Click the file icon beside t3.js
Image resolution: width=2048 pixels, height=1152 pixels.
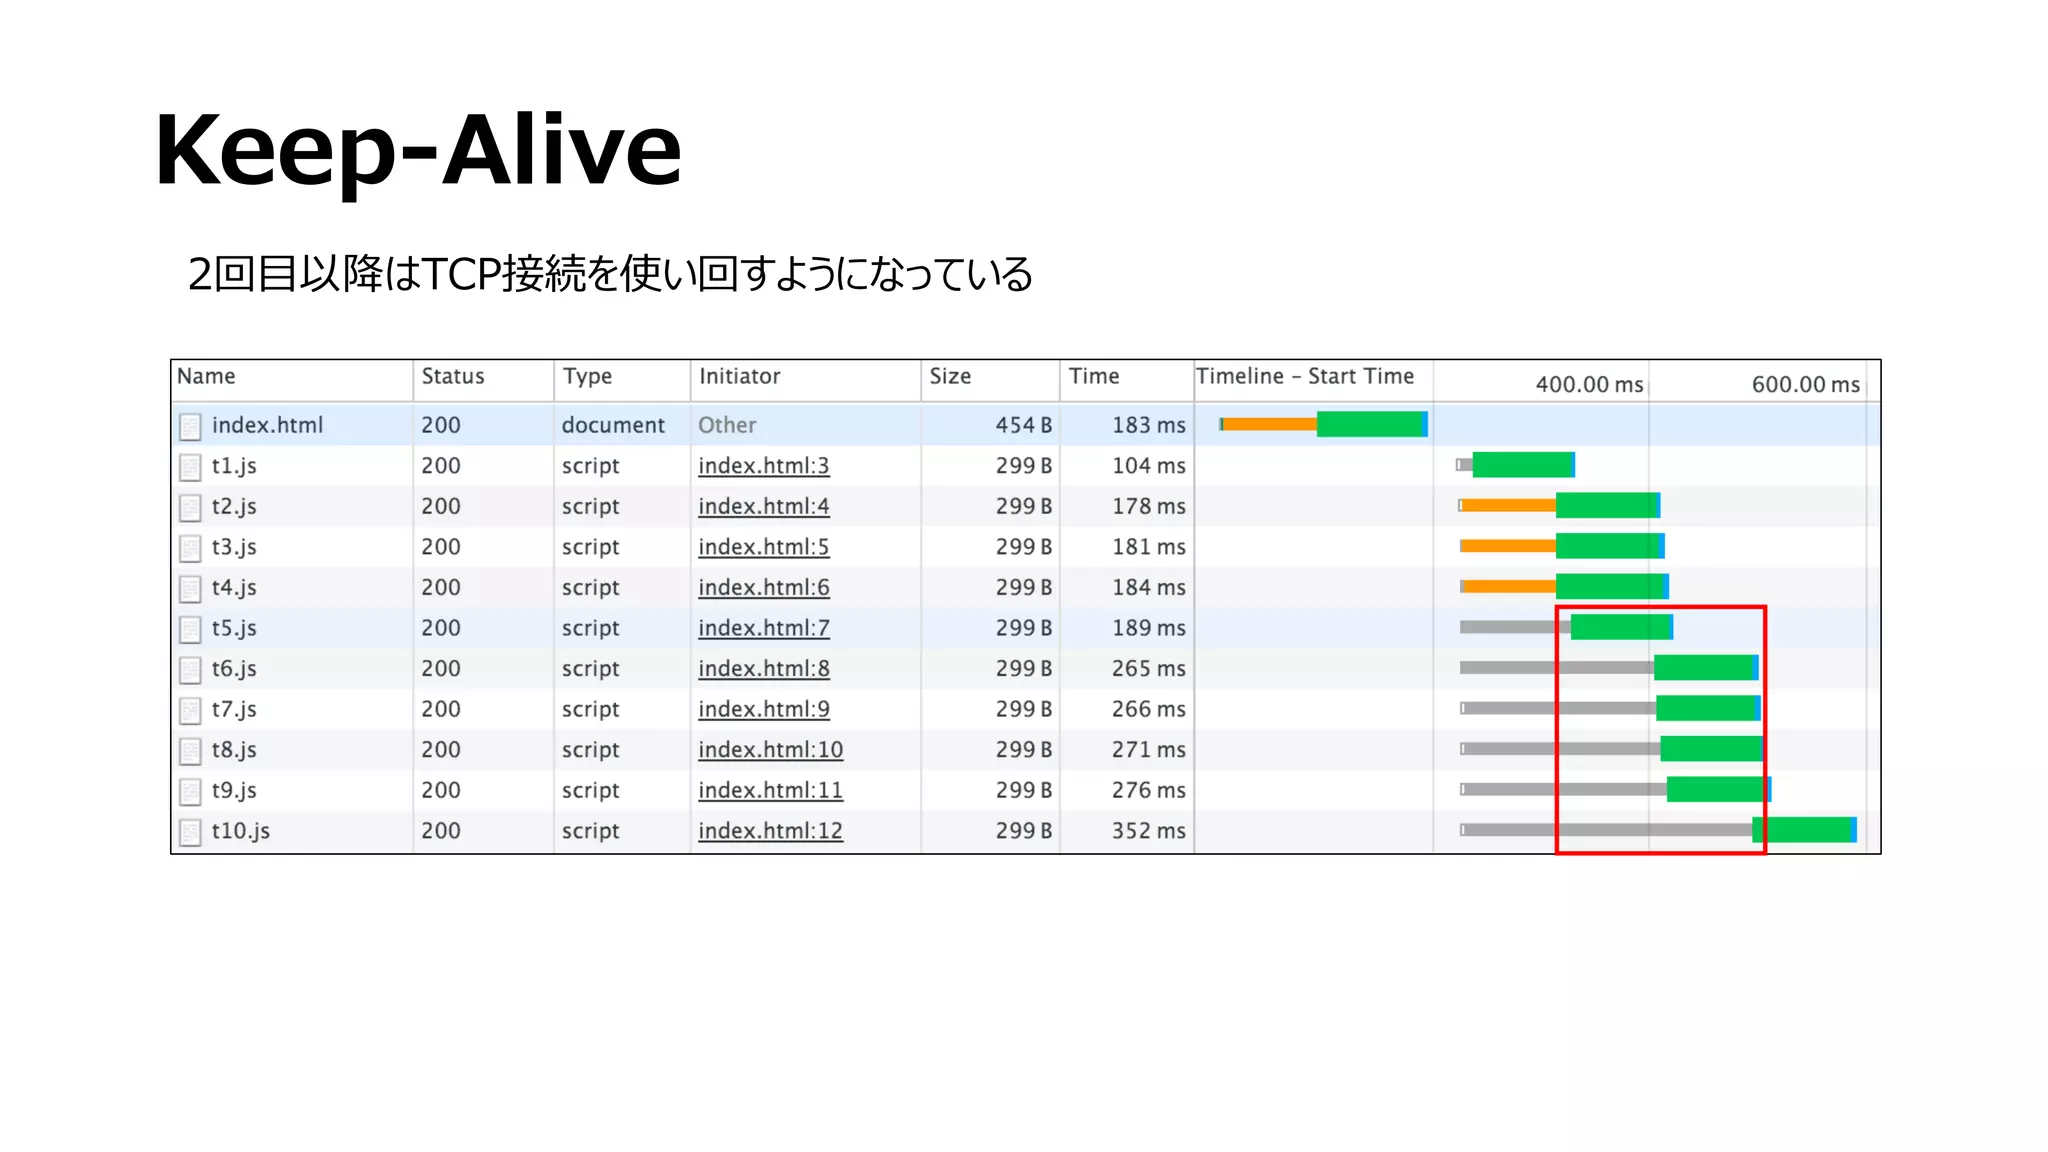[190, 548]
